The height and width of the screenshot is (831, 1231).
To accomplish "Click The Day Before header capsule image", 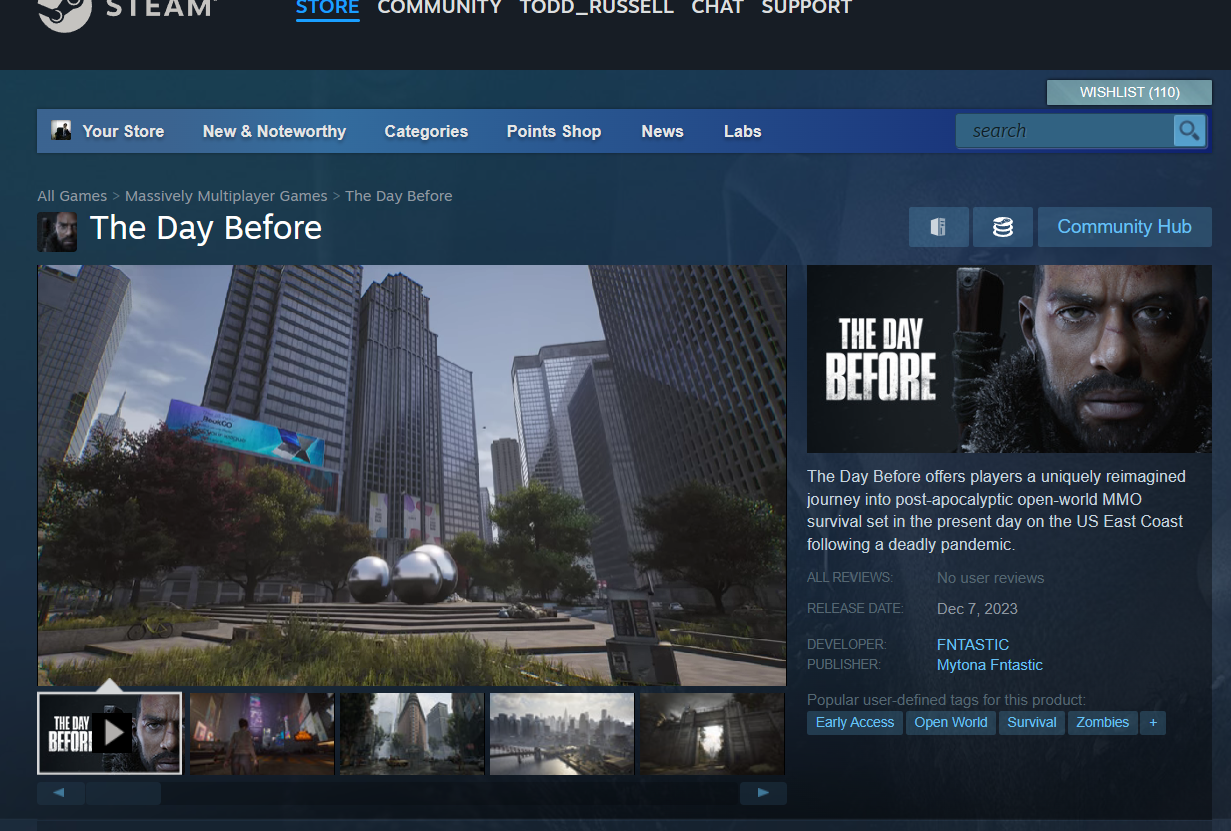I will (1009, 359).
